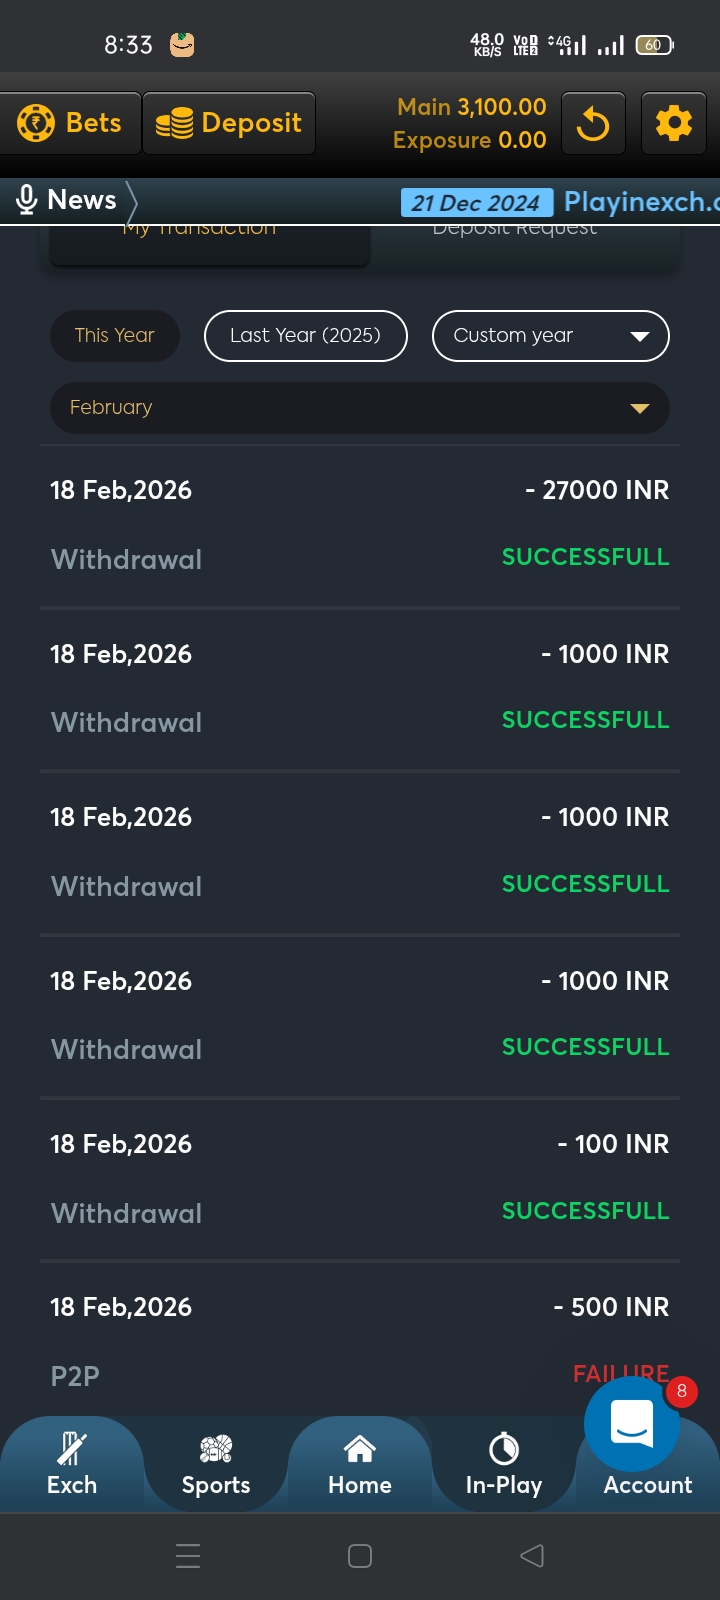This screenshot has width=720, height=1600.
Task: Open the February month dropdown
Action: click(x=360, y=408)
